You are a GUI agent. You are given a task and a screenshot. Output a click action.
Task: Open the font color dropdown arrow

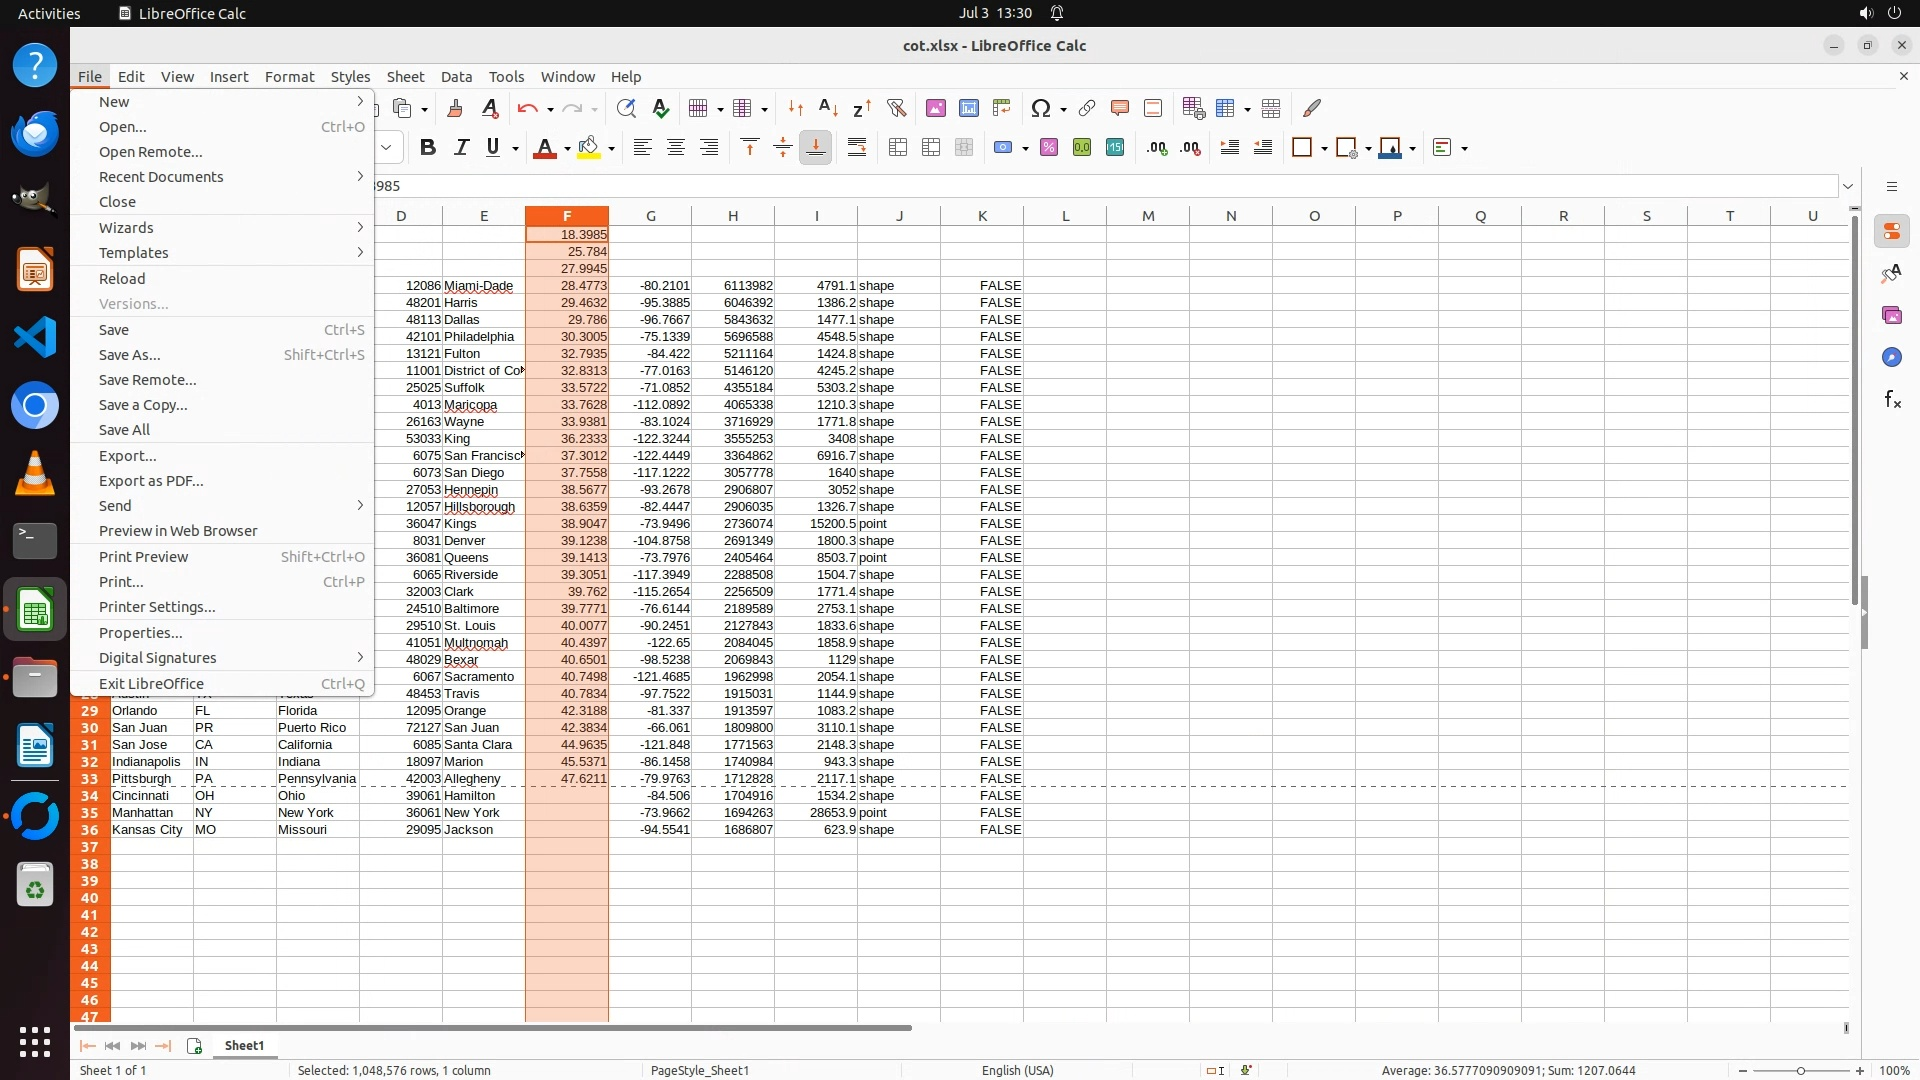567,149
